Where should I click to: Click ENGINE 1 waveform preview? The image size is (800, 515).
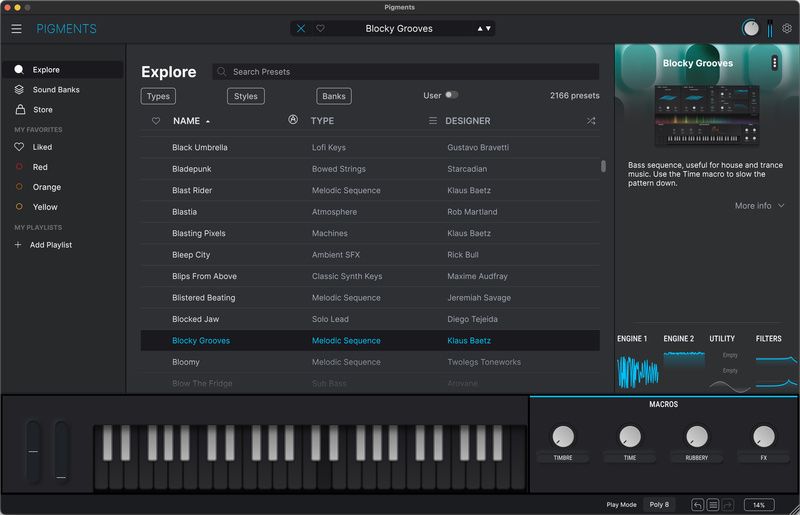(x=637, y=372)
